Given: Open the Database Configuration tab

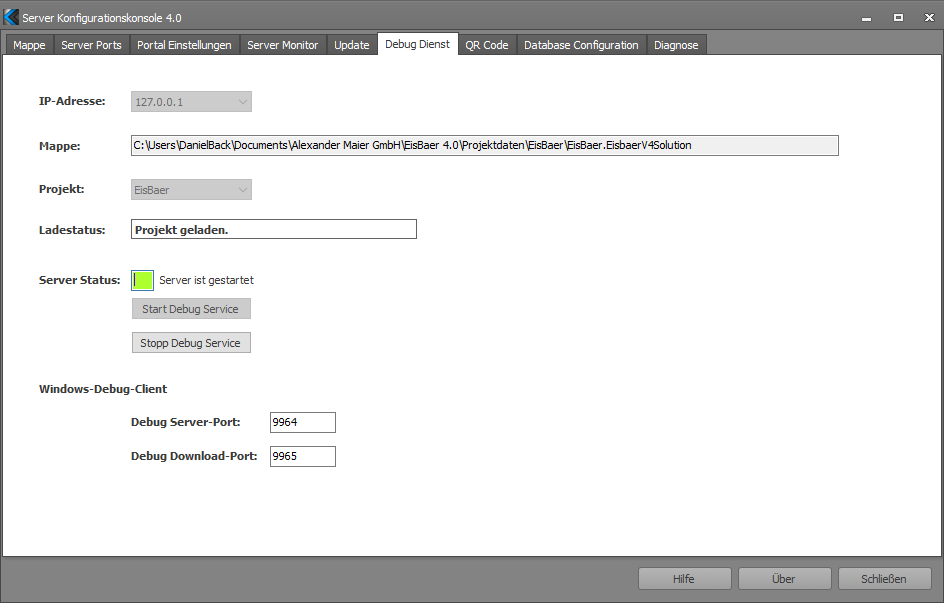Looking at the screenshot, I should coord(581,45).
